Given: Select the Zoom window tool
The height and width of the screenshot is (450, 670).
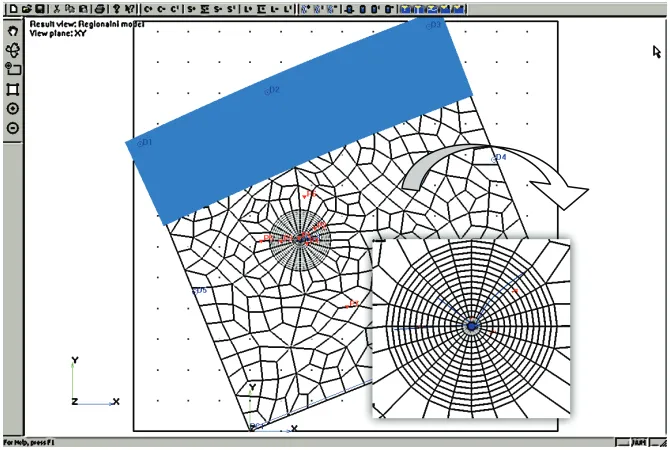Looking at the screenshot, I should pos(13,69).
